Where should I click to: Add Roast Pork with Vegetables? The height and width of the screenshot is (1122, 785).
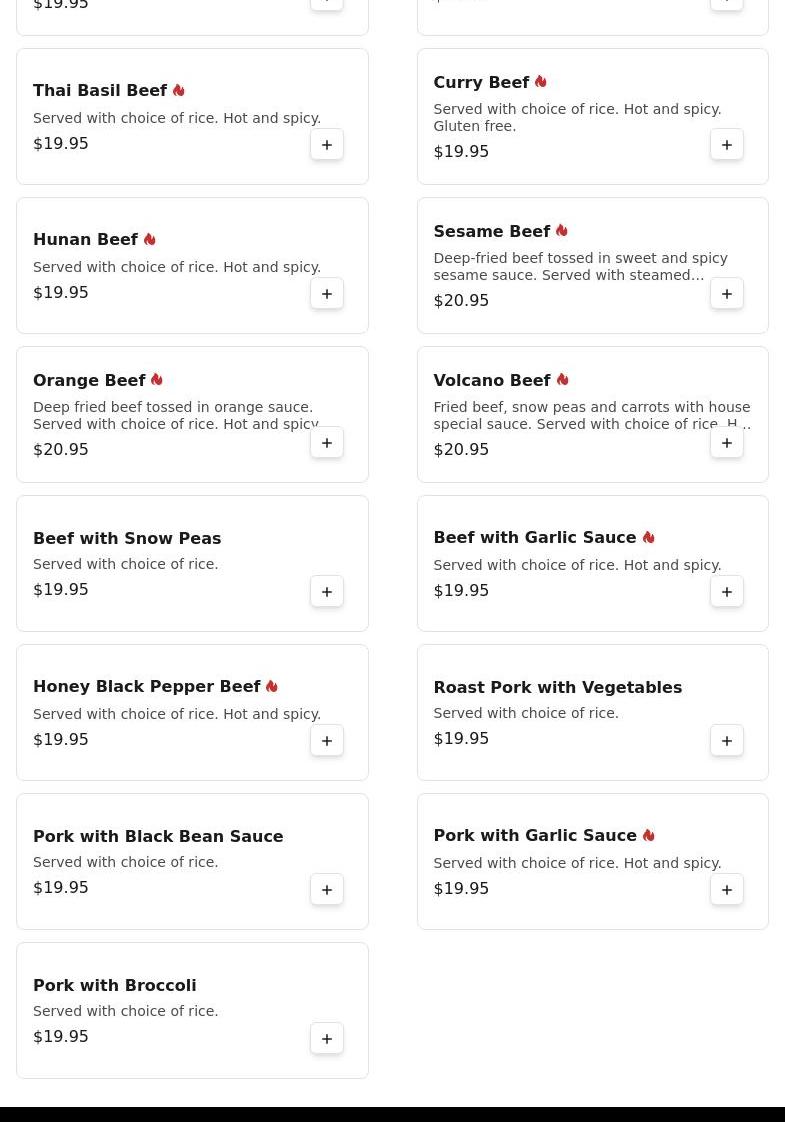727,741
